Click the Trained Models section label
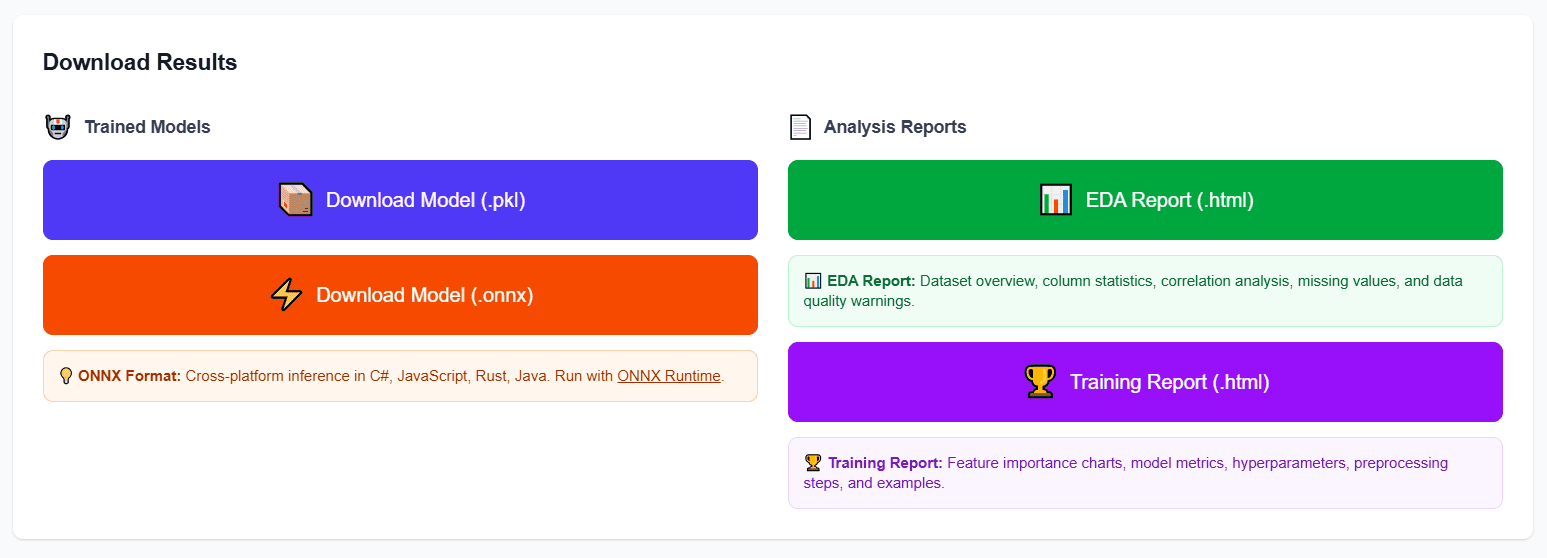Screen dimensions: 1547x558 (147, 127)
